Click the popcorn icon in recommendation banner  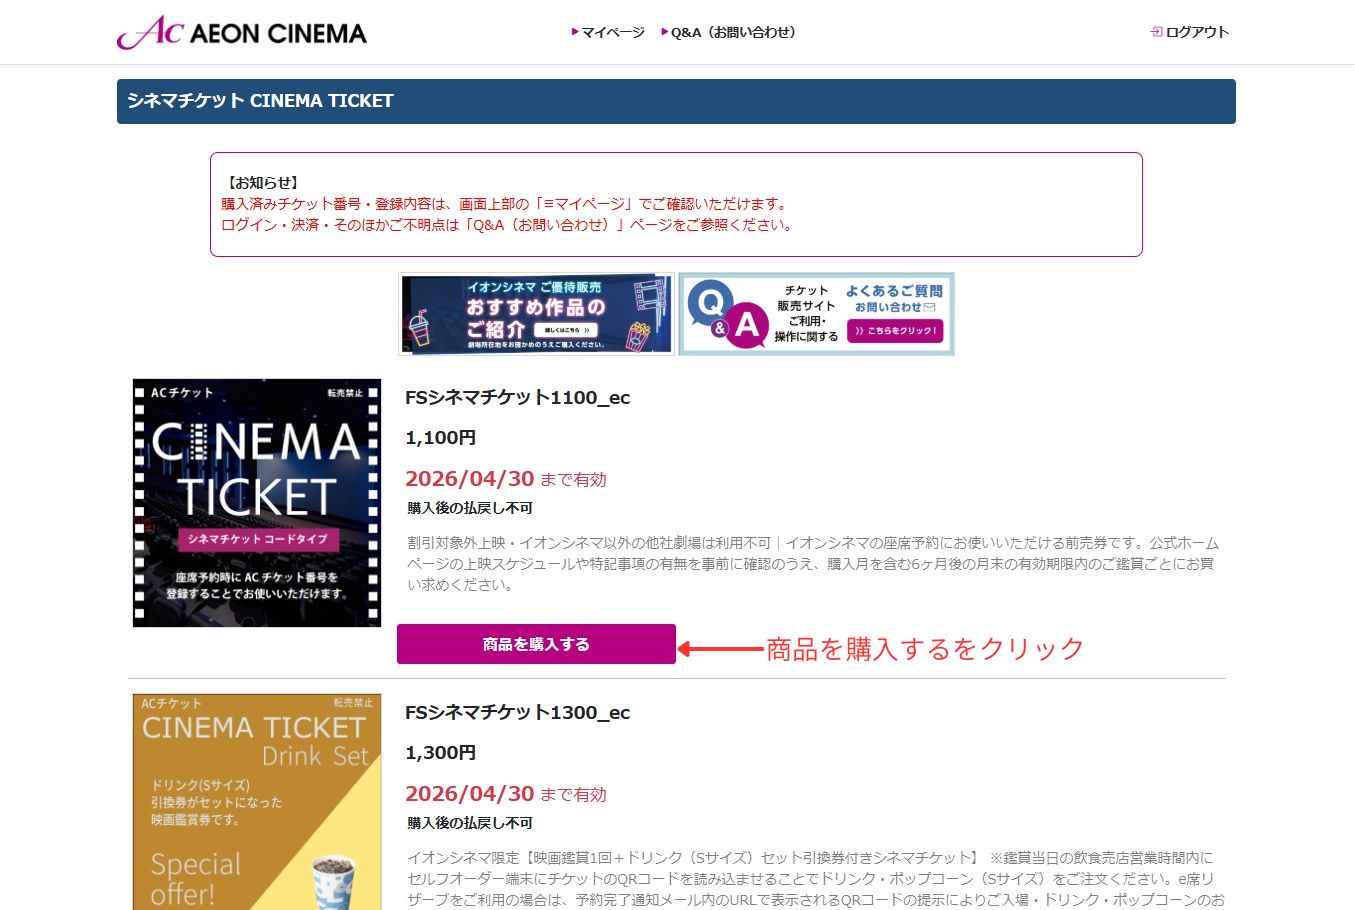tap(638, 335)
